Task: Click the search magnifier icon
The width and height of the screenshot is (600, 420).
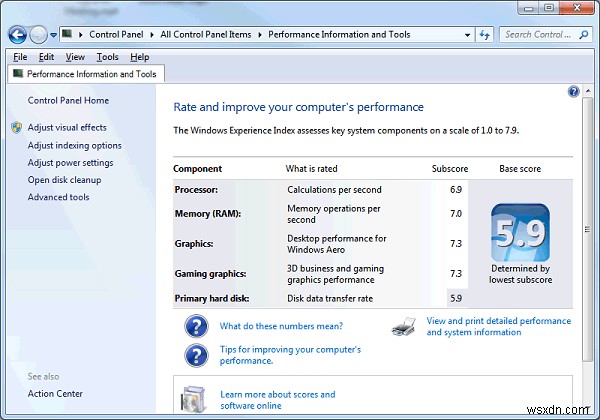Action: click(584, 35)
